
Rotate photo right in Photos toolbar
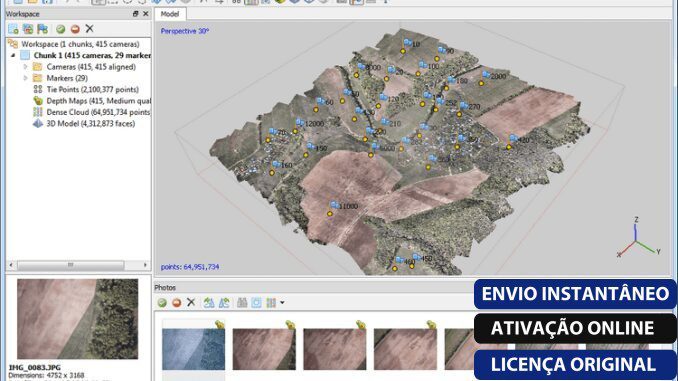coord(224,303)
